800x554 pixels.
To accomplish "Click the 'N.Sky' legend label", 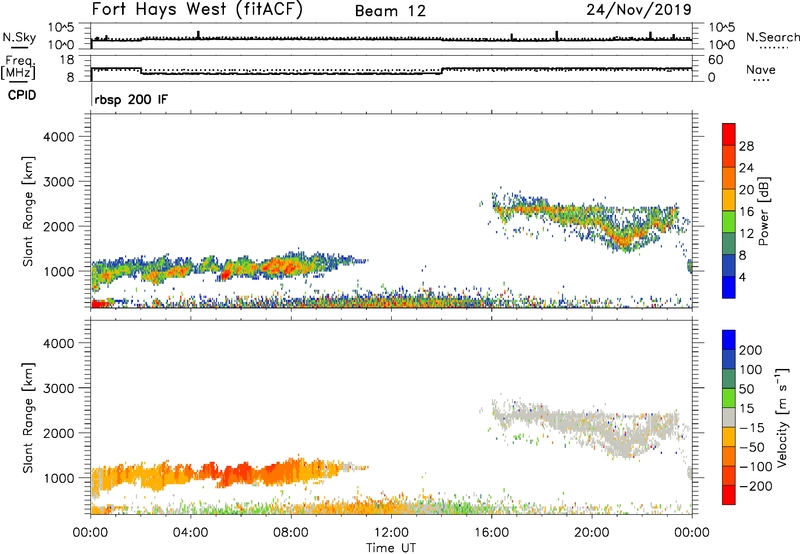I will pos(19,37).
